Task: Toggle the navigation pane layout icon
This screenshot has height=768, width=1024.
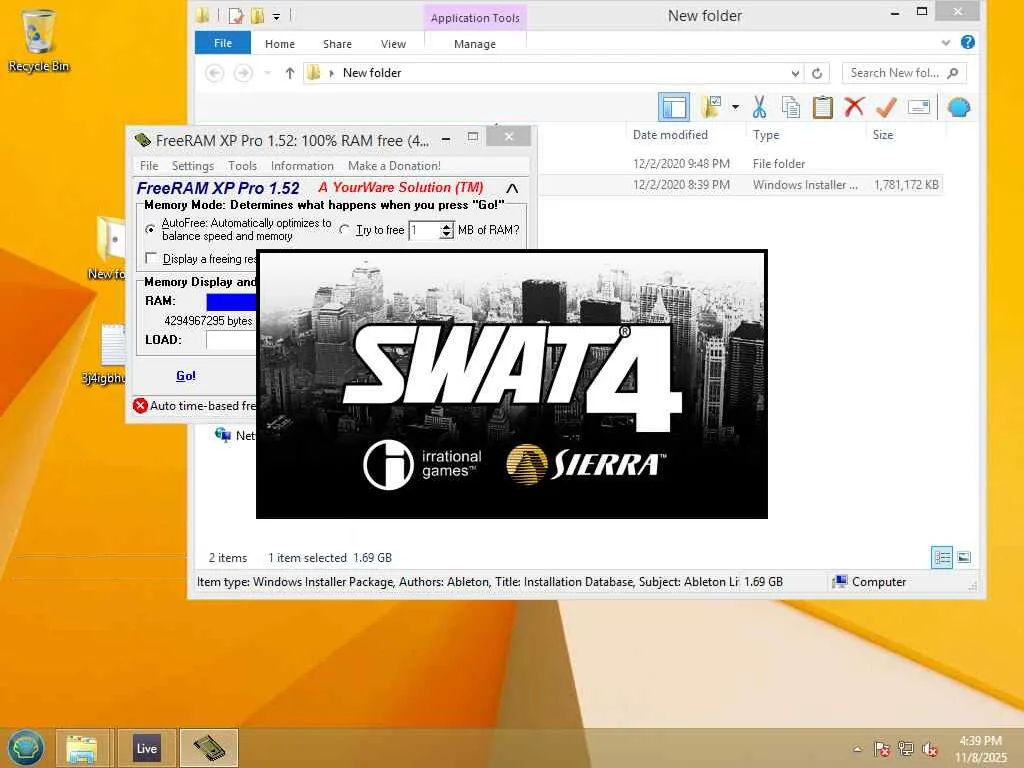Action: click(x=674, y=107)
